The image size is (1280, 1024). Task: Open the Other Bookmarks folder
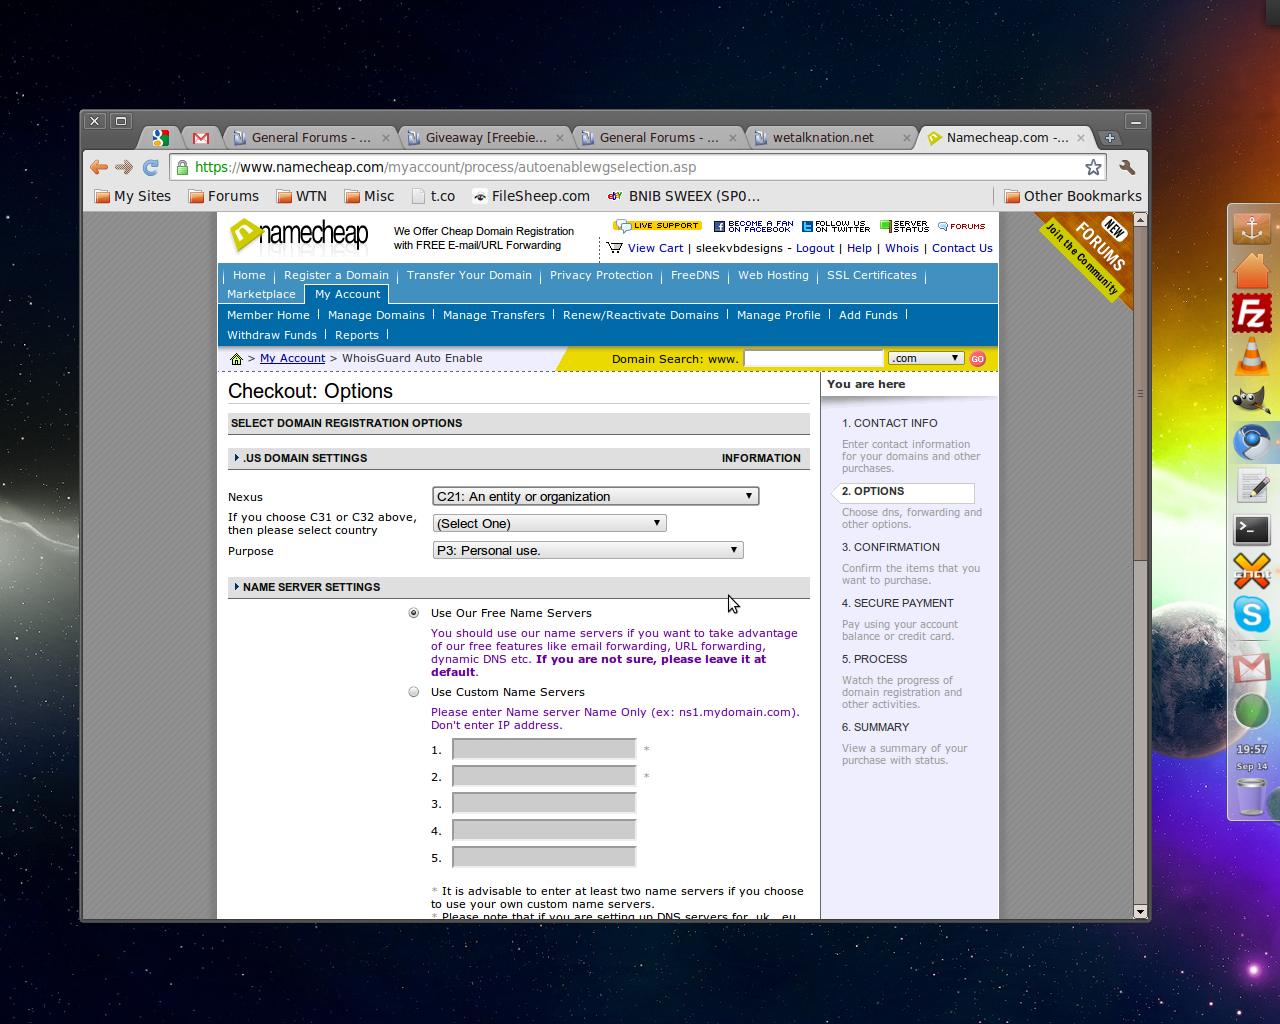tap(1072, 196)
